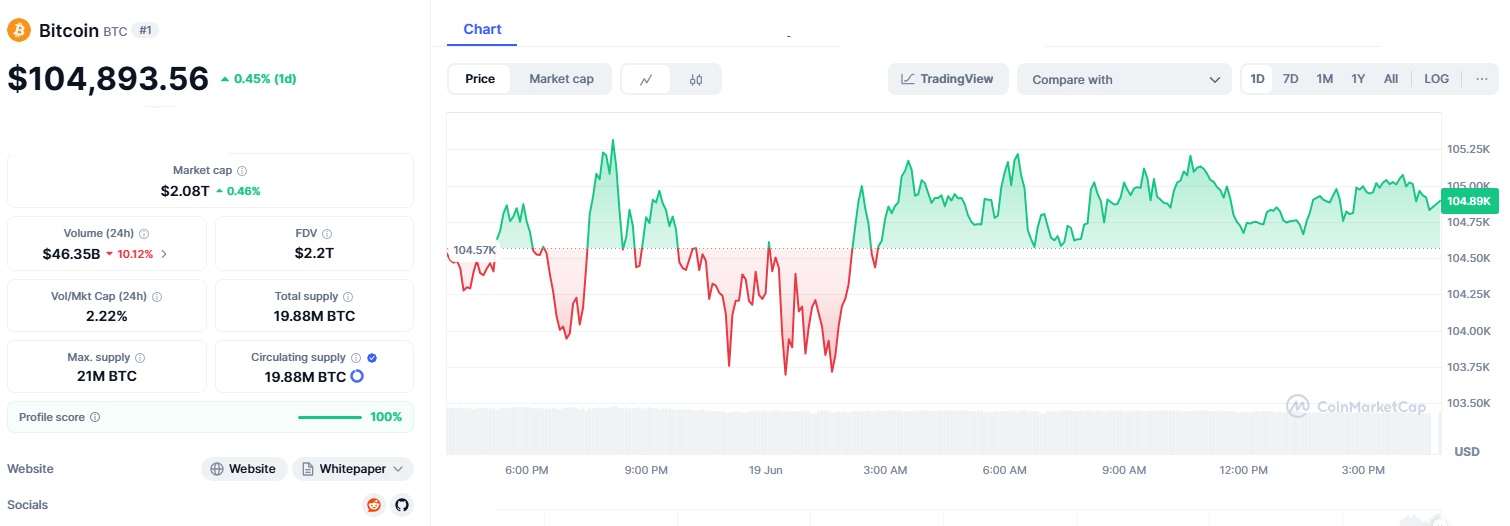Select the 7D time range
Screen dimensions: 1510x526
pyautogui.click(x=1290, y=79)
